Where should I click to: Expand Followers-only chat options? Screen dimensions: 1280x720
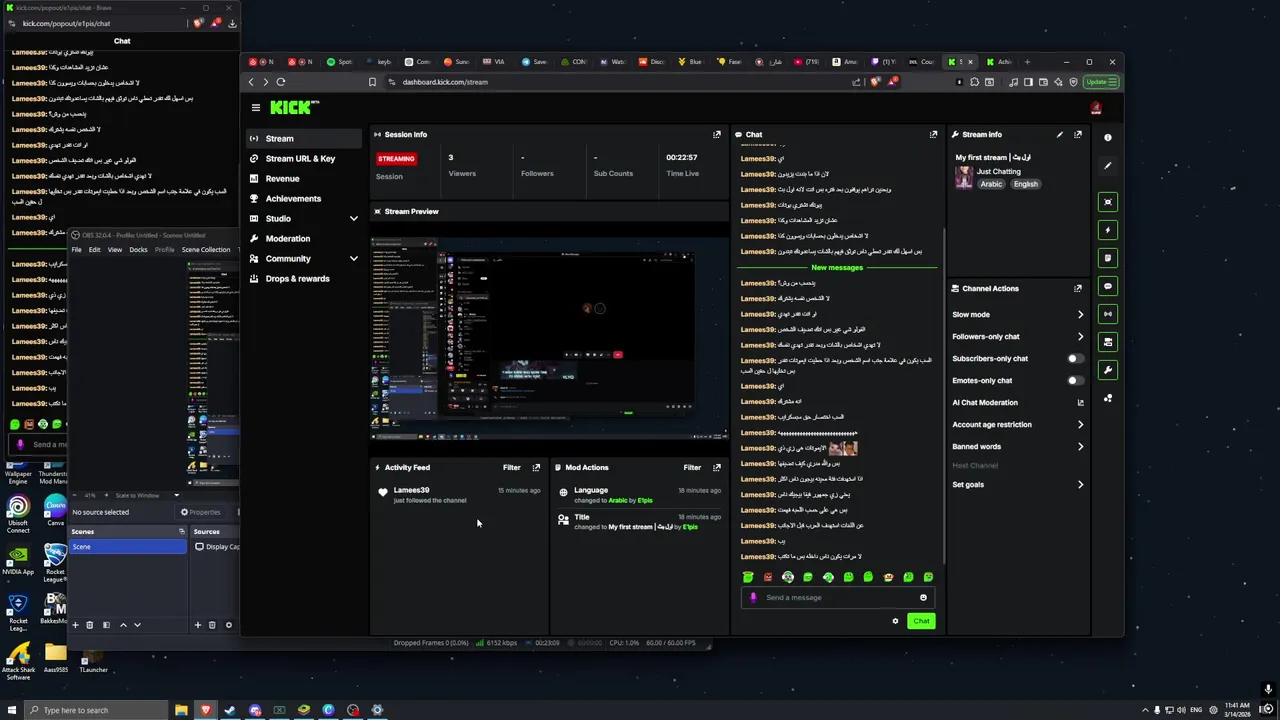tap(1080, 336)
